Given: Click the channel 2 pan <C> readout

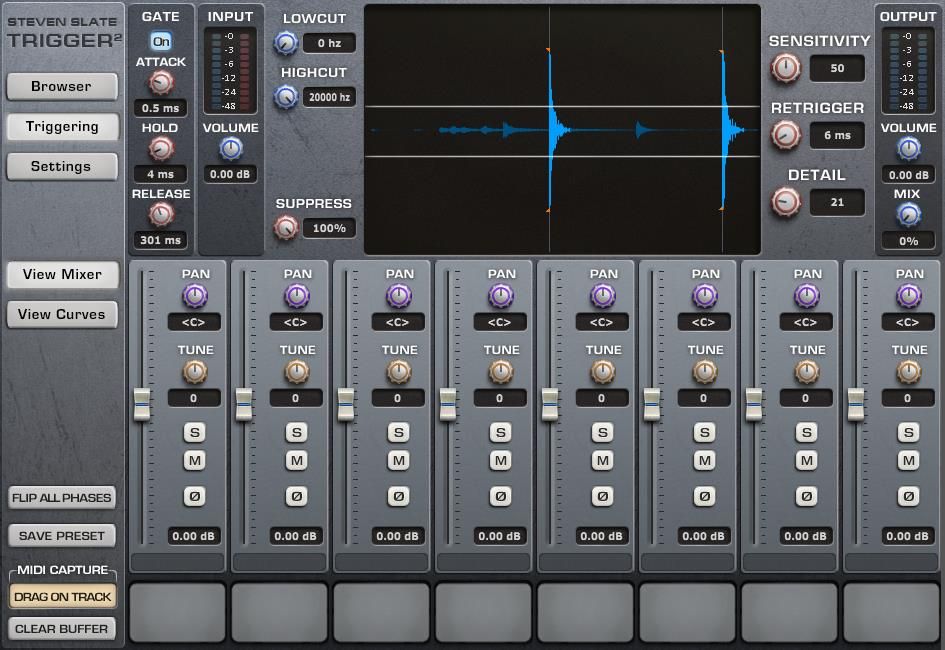Looking at the screenshot, I should (296, 322).
